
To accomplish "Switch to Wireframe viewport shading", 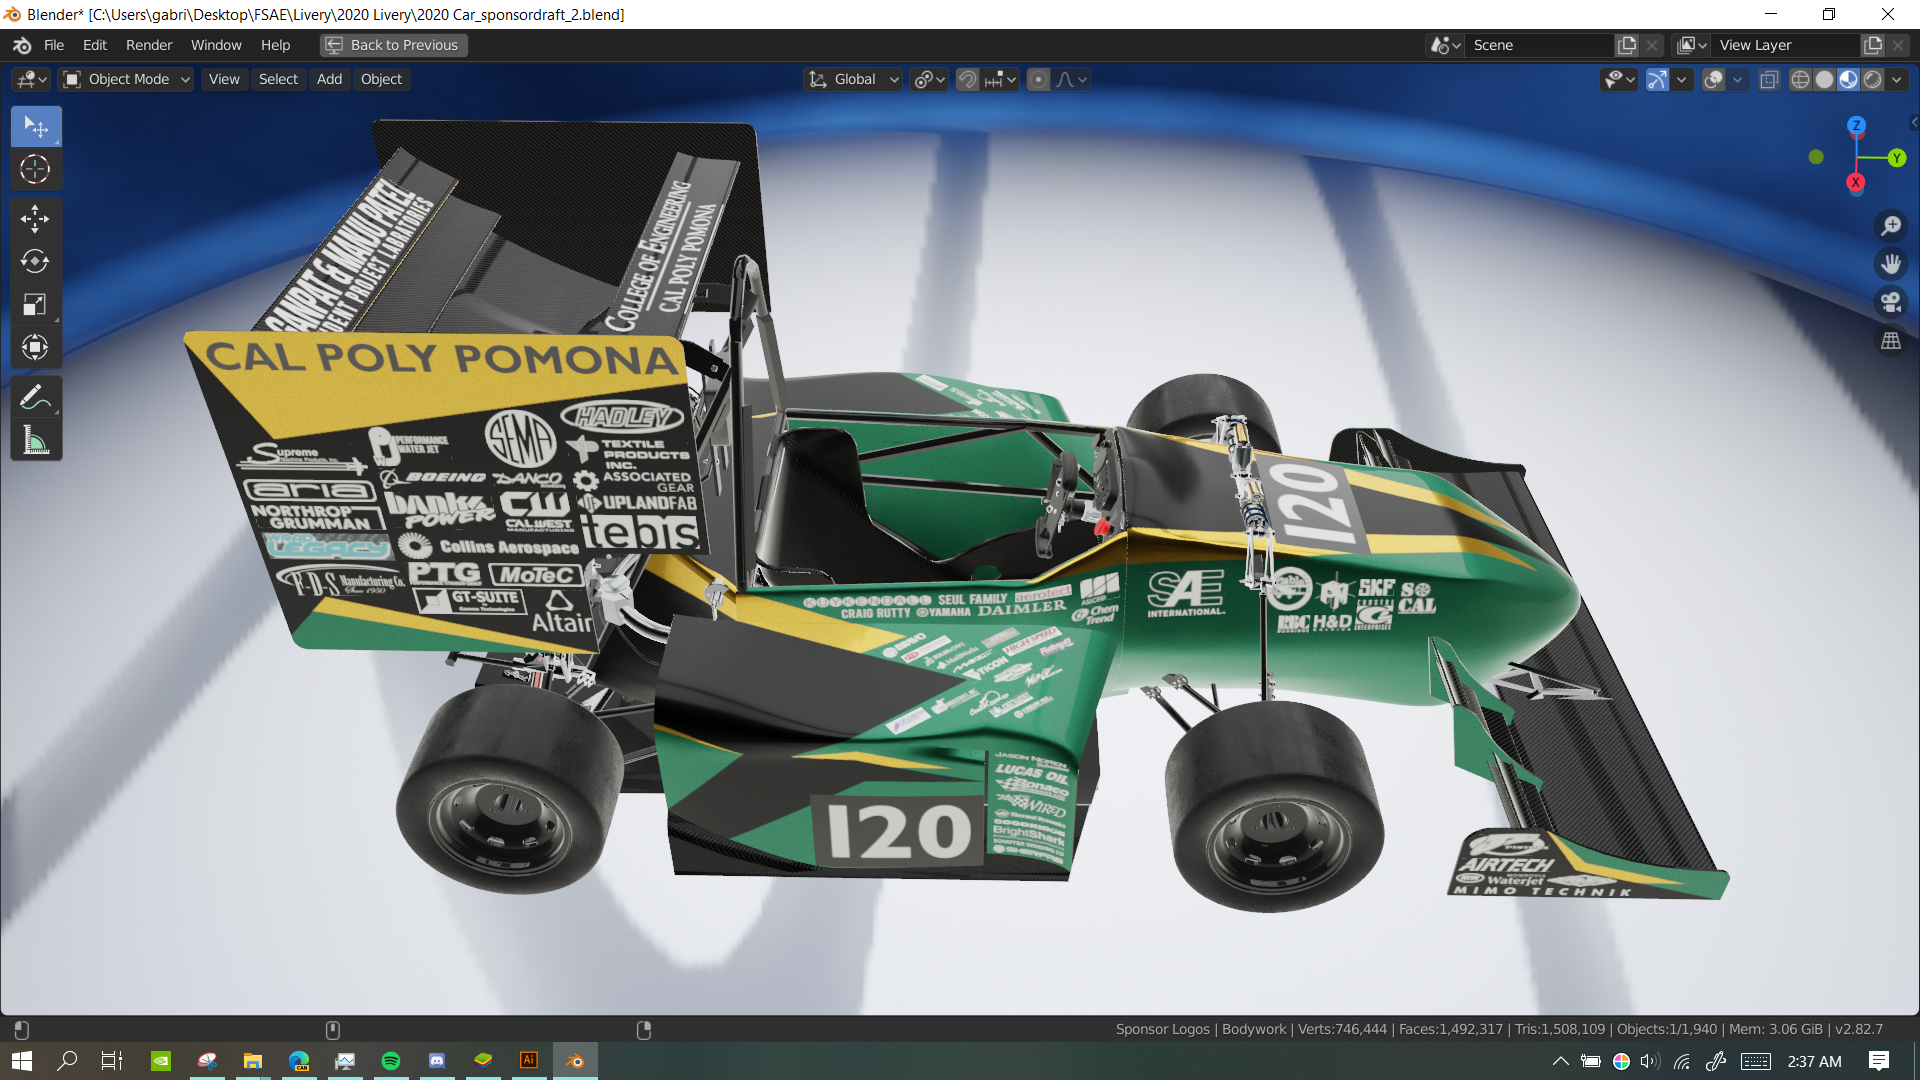I will coord(1800,79).
